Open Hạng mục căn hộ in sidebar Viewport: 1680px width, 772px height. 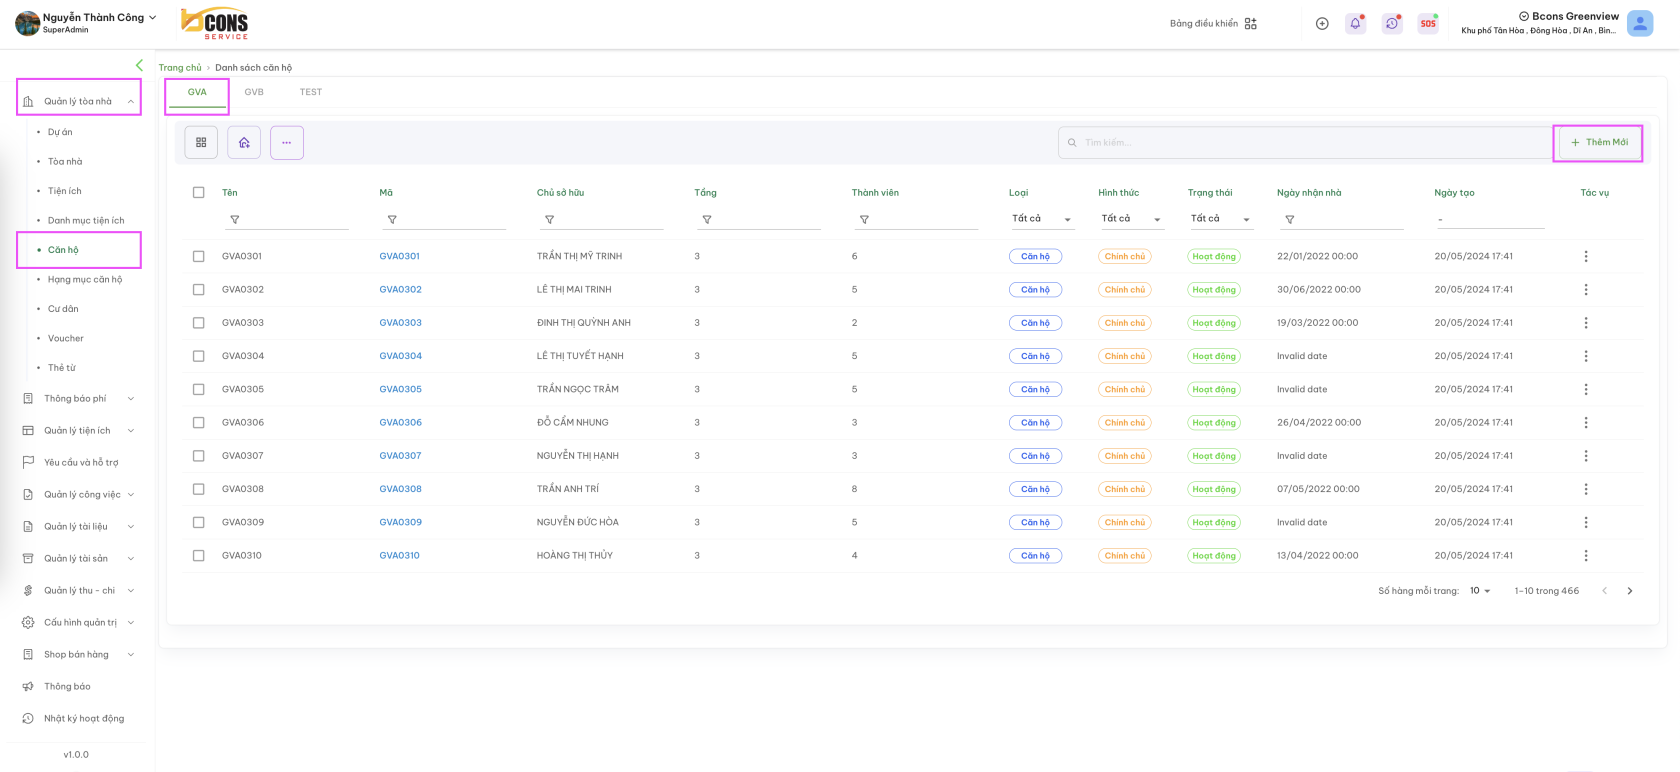(85, 279)
